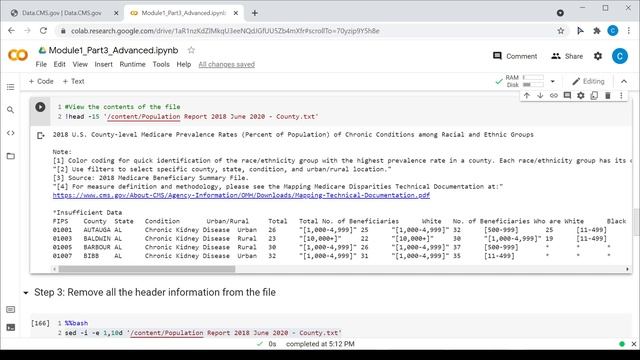Click the notebook title Module1_Part3_Advanced.ipynb
The height and width of the screenshot is (360, 640).
113,50
